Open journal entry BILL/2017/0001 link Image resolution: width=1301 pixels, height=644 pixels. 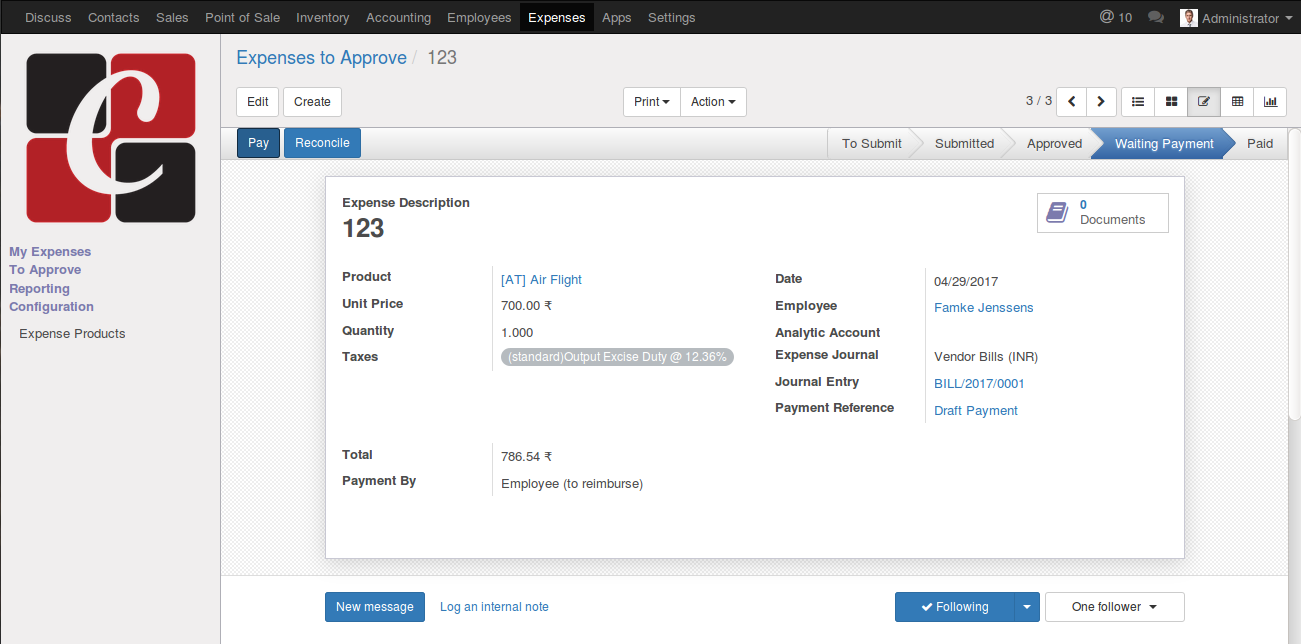[979, 384]
